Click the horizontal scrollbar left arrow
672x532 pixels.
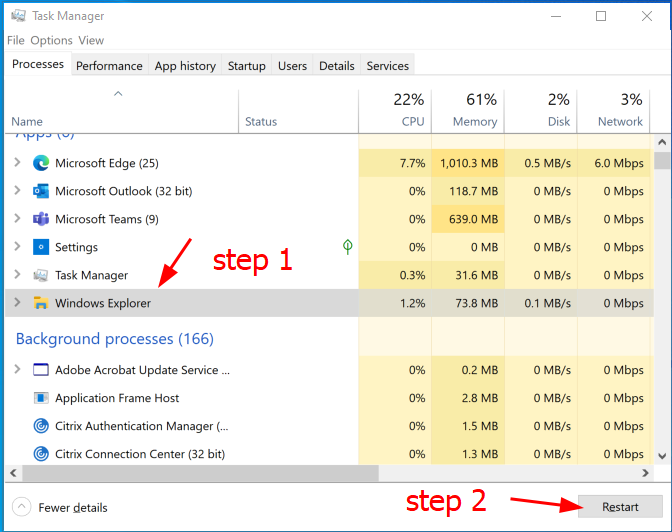(13, 473)
